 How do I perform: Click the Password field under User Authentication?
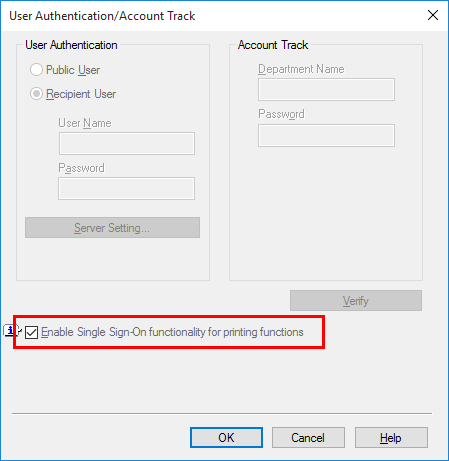coord(126,188)
